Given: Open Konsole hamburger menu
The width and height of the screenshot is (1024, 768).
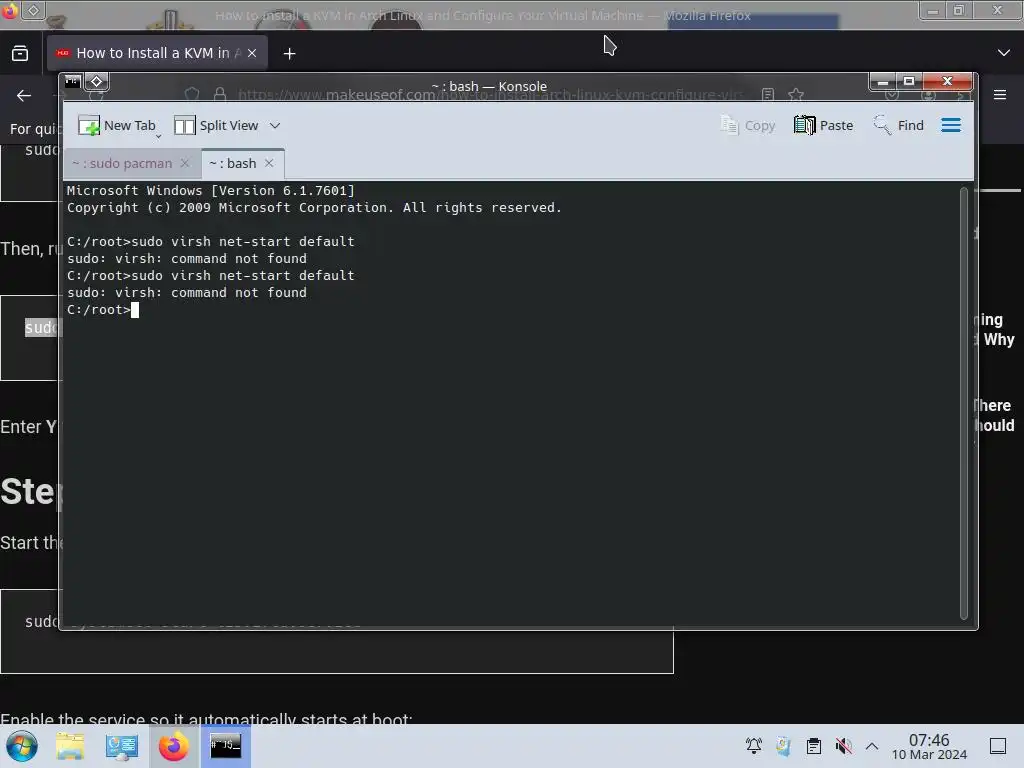Looking at the screenshot, I should click(951, 125).
